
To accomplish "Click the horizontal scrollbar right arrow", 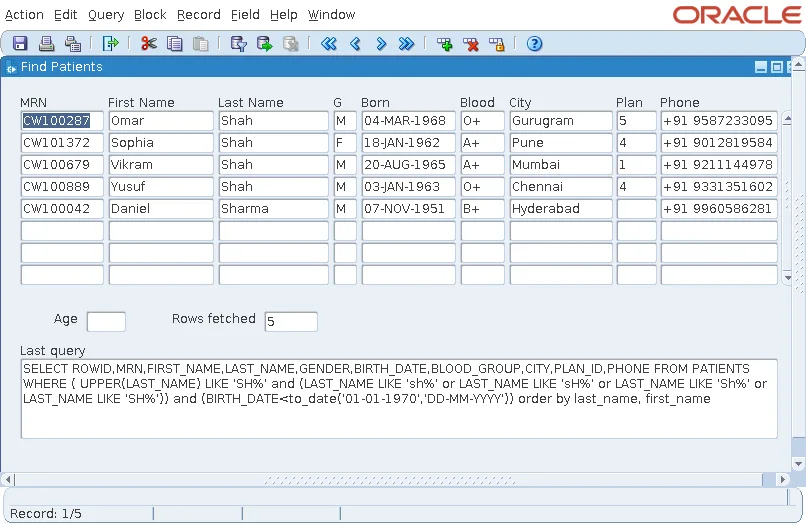I will (x=782, y=480).
